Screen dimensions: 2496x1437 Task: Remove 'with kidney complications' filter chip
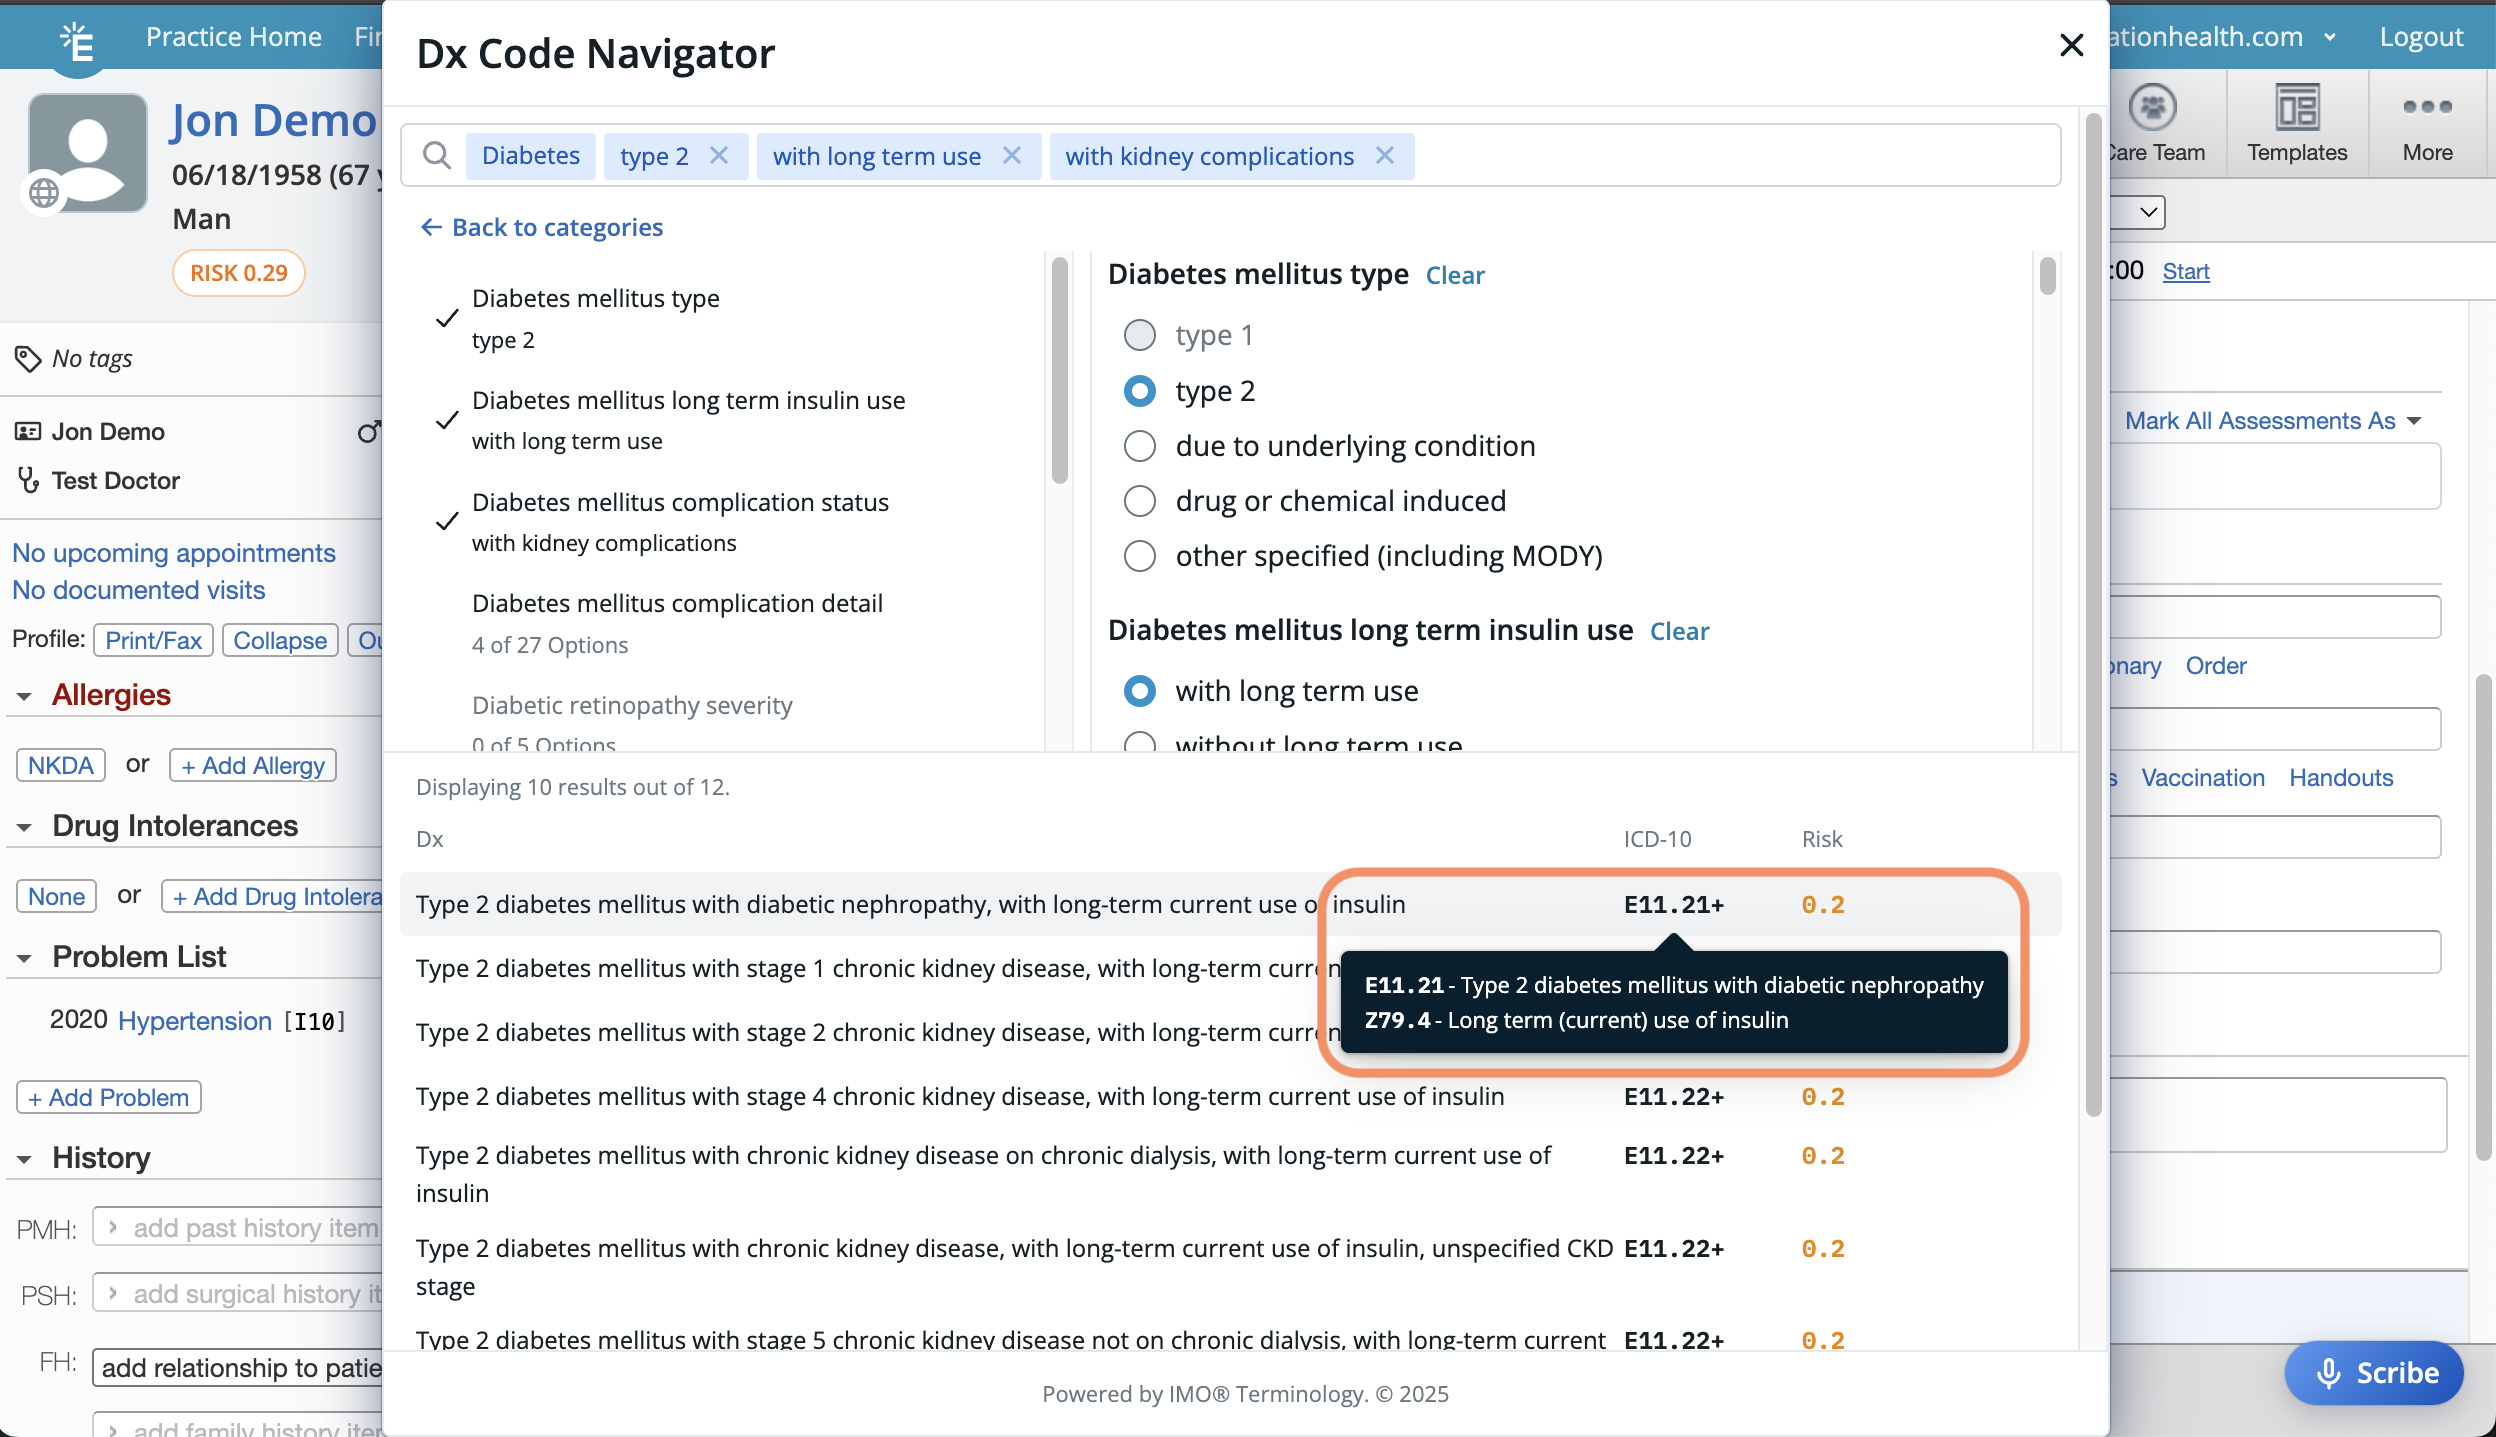pyautogui.click(x=1385, y=156)
